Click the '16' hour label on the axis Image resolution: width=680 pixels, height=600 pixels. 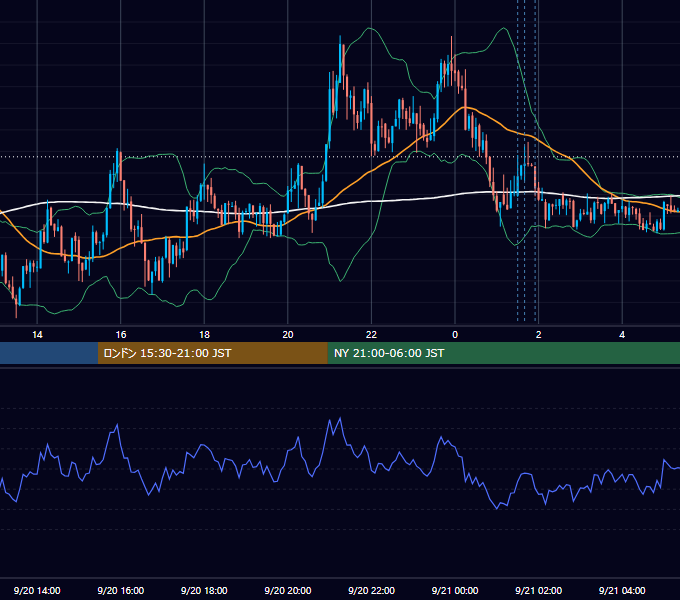[x=121, y=335]
